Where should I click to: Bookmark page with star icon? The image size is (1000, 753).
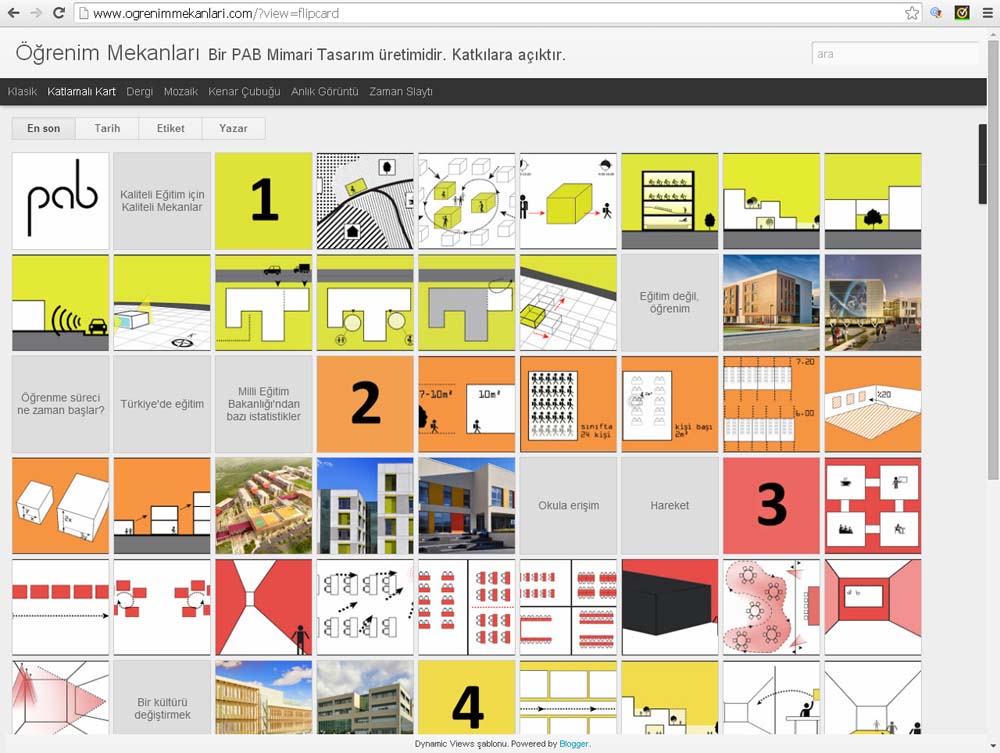(x=912, y=13)
